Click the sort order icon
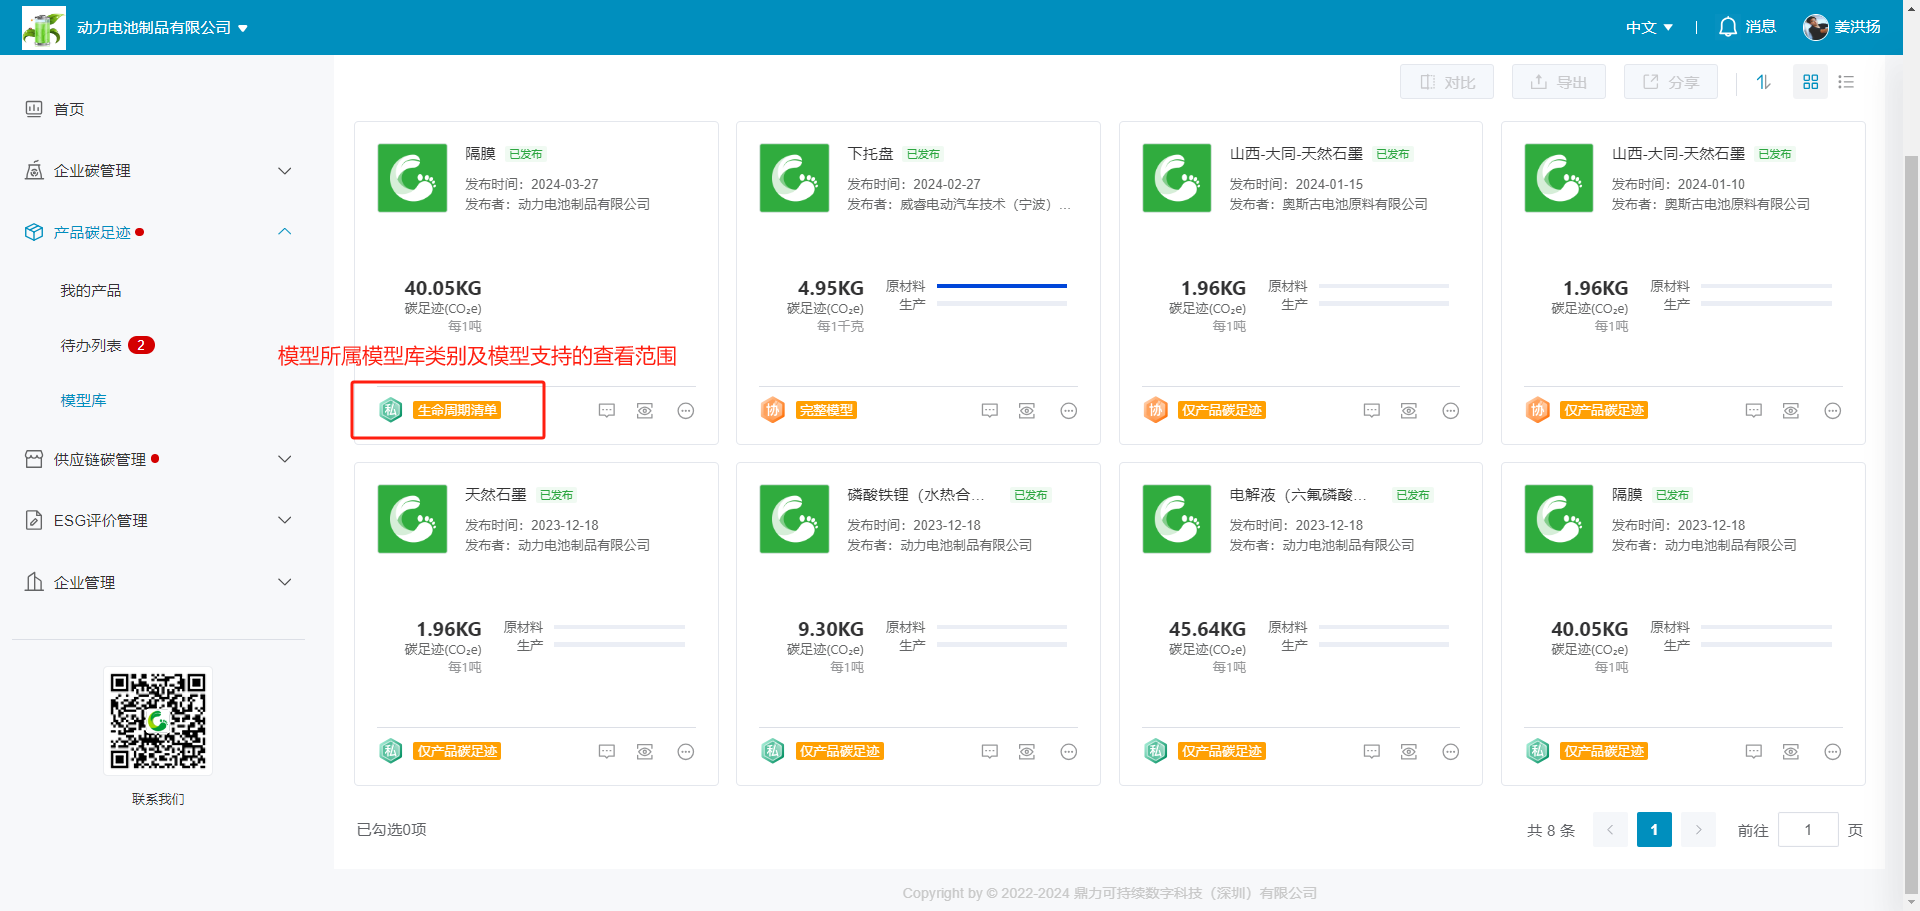This screenshot has width=1920, height=911. coord(1763,82)
